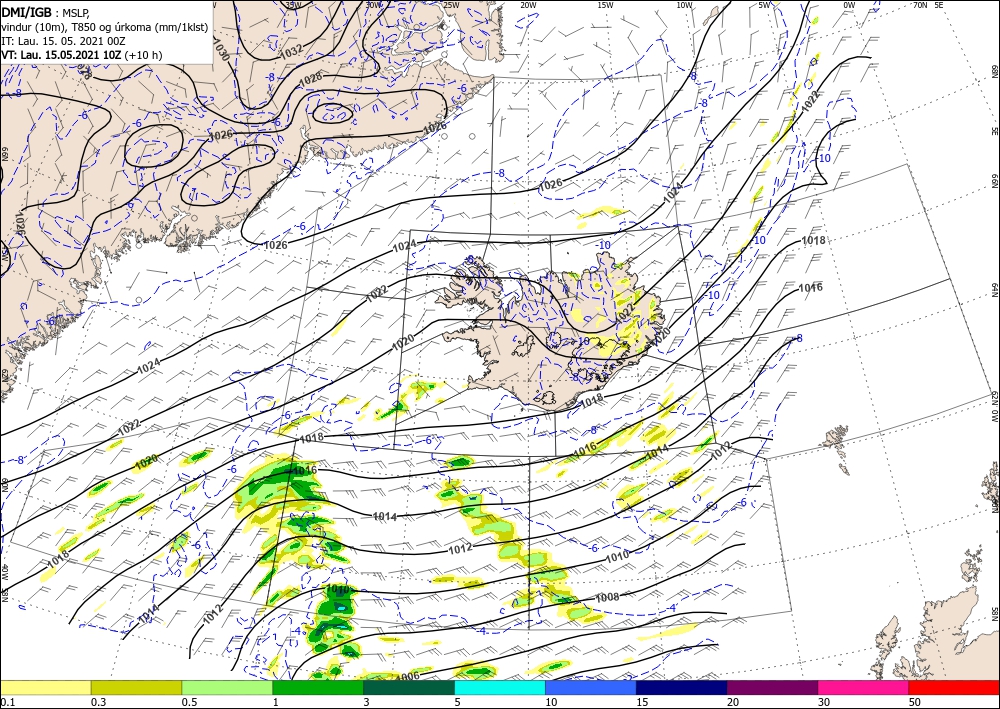Click the 'VT: Lau. 15.05.2021 10Z' valid time line
The width and height of the screenshot is (1000, 709).
click(x=61, y=55)
